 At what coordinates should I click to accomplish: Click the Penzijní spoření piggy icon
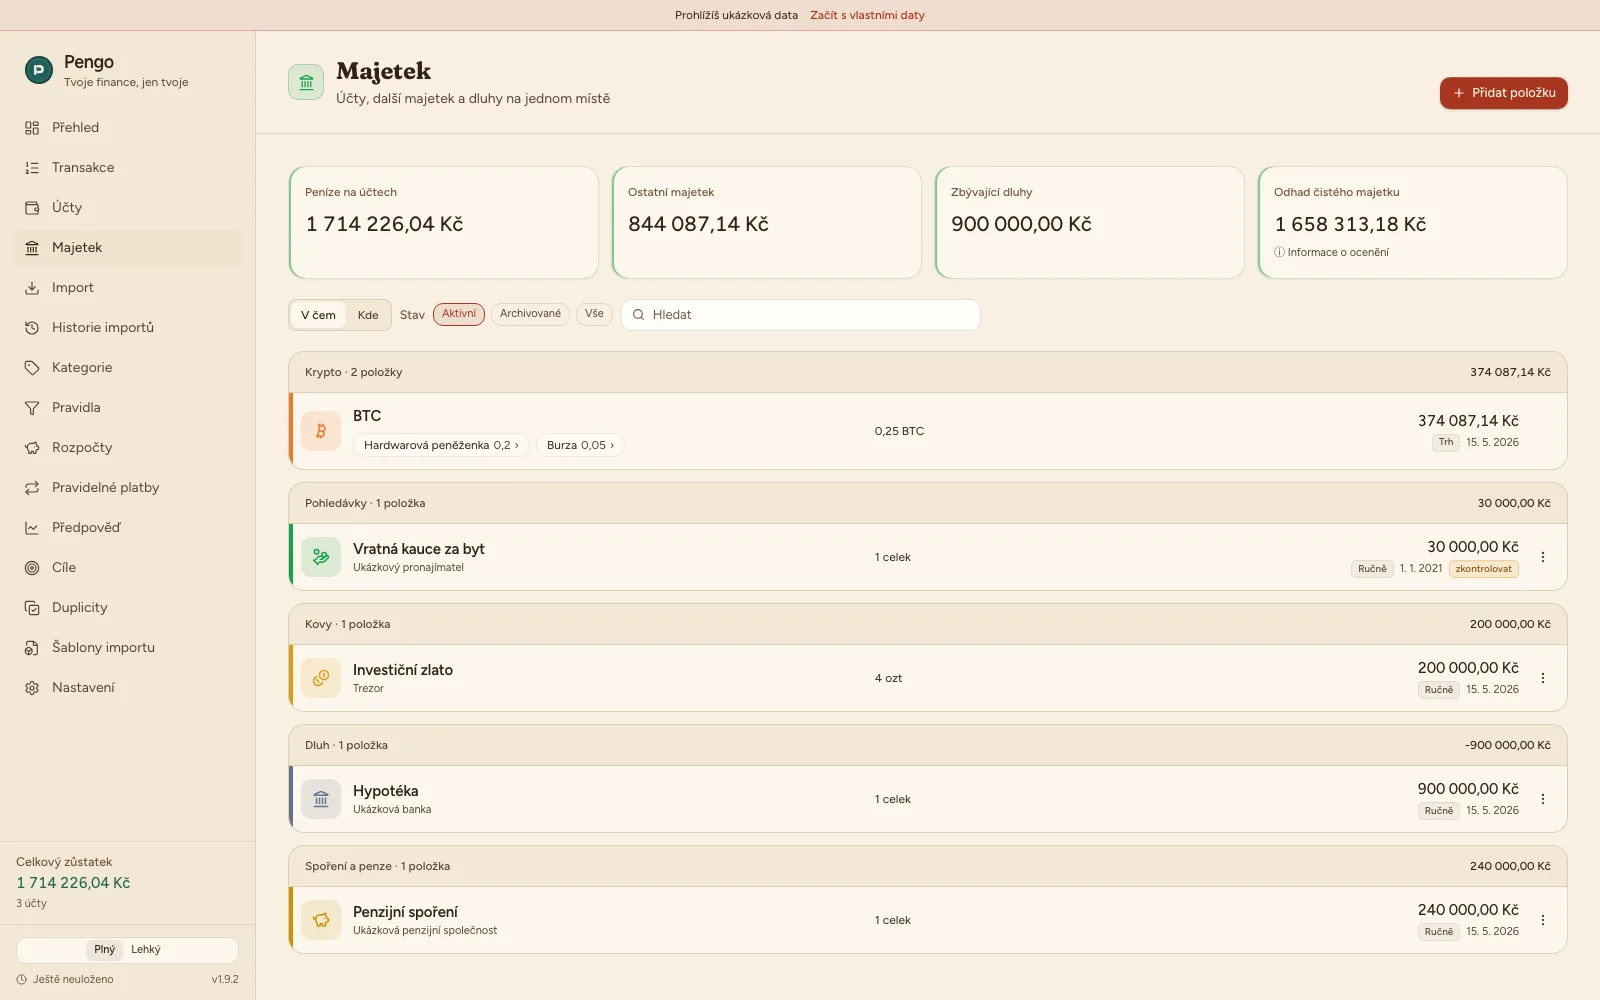click(x=321, y=920)
